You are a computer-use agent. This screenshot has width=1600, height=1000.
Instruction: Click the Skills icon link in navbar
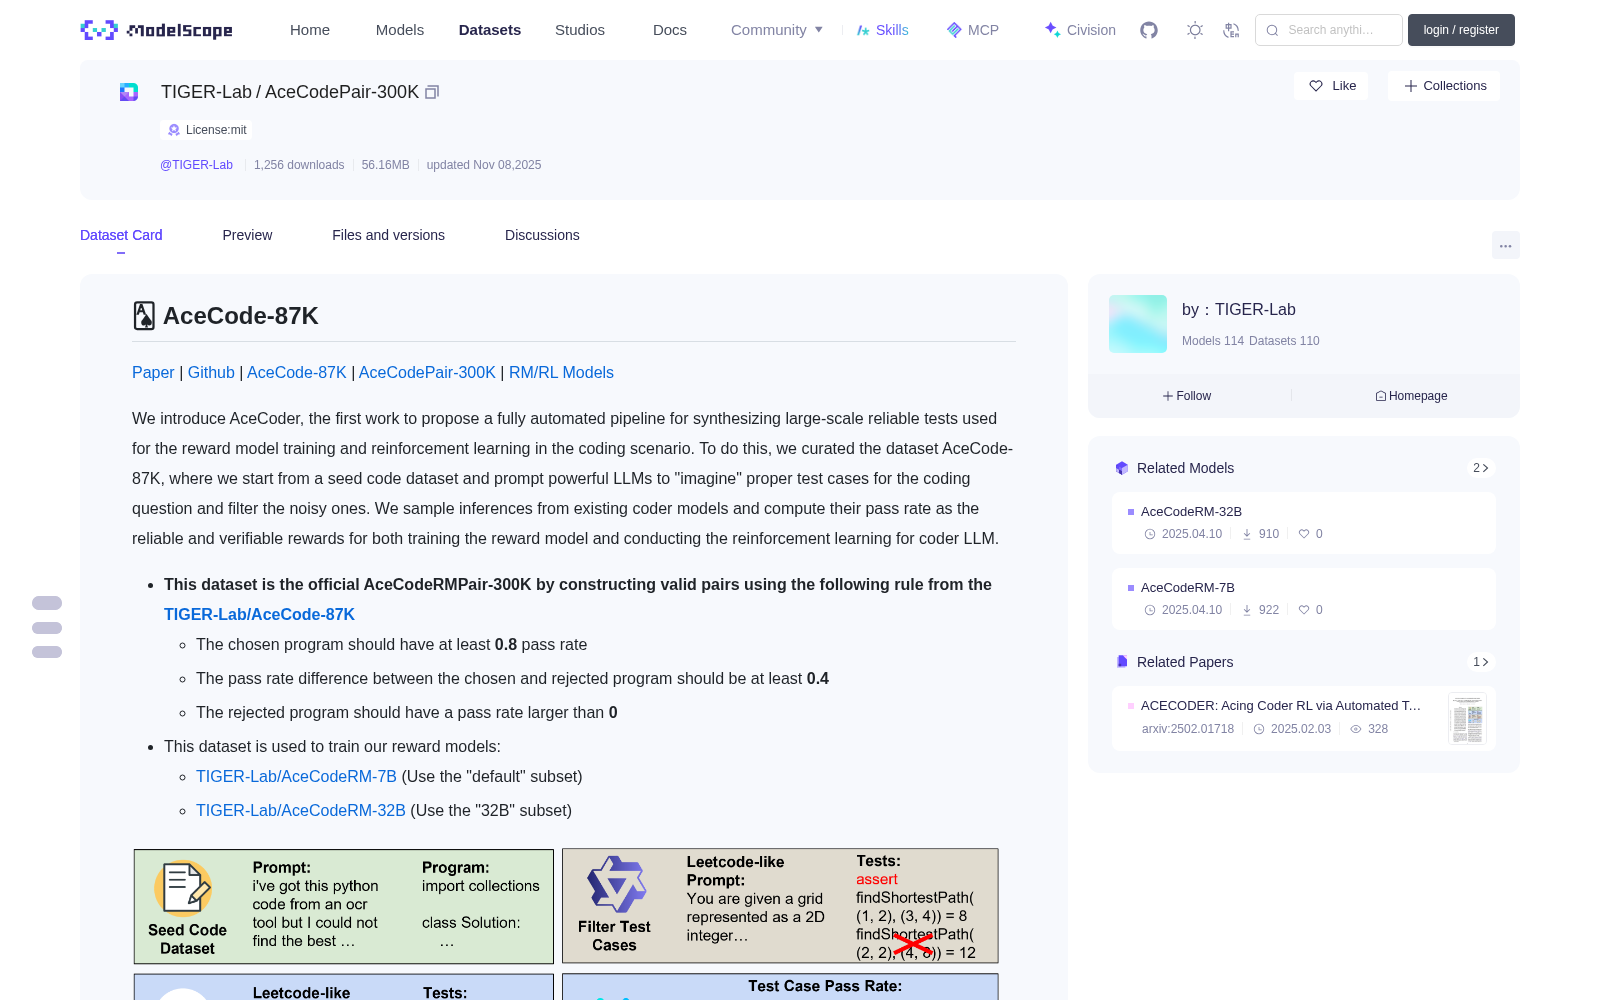coord(882,30)
